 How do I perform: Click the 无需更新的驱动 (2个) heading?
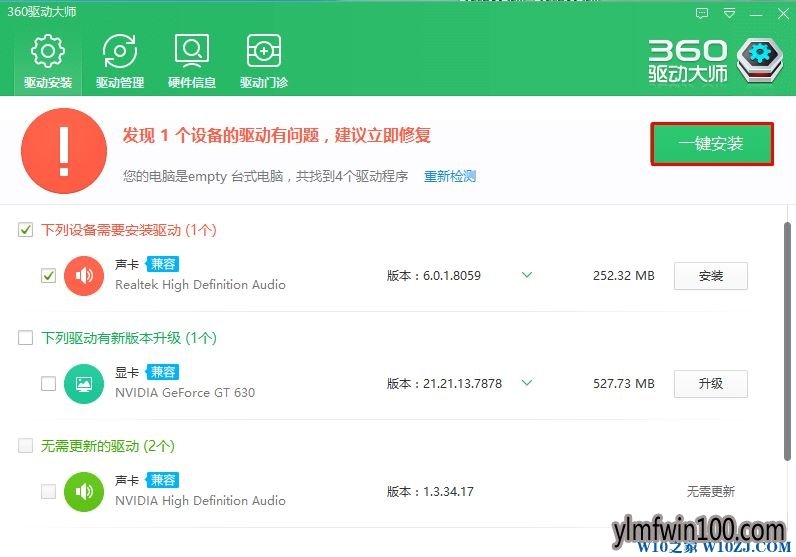[108, 446]
